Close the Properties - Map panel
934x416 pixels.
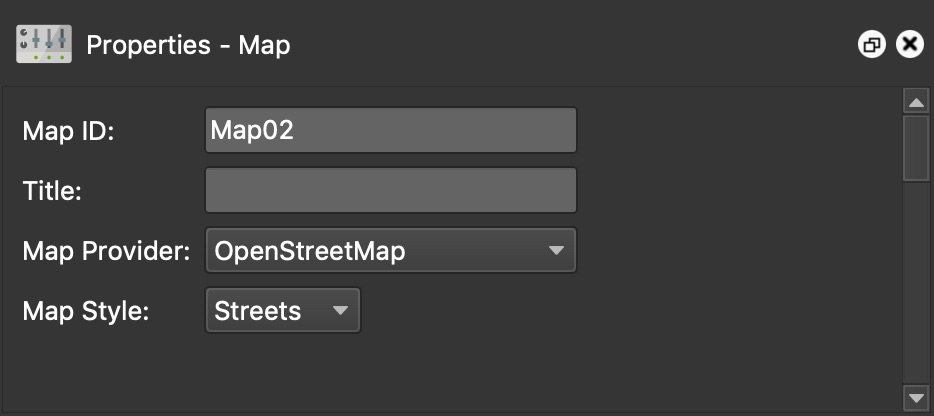coord(909,45)
